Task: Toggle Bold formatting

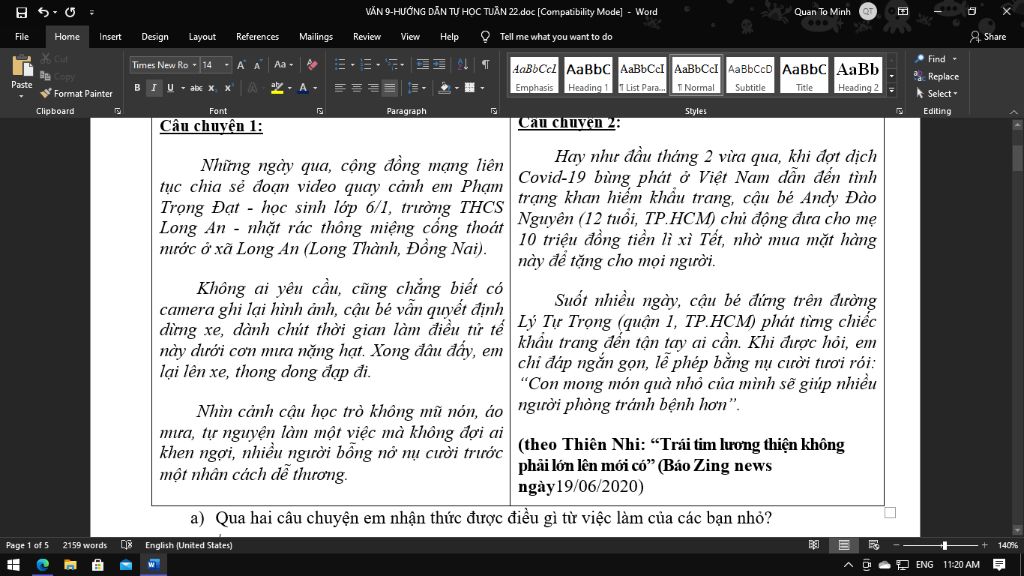Action: (x=137, y=88)
